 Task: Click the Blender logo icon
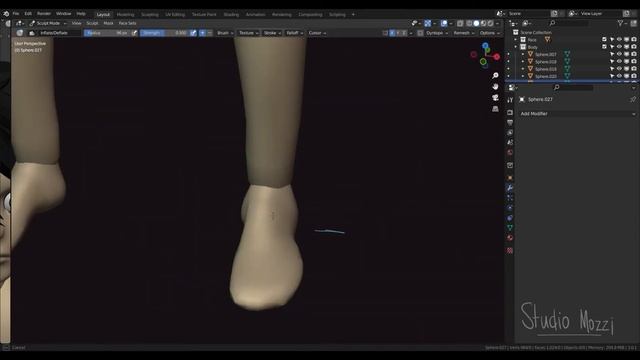pos(6,14)
